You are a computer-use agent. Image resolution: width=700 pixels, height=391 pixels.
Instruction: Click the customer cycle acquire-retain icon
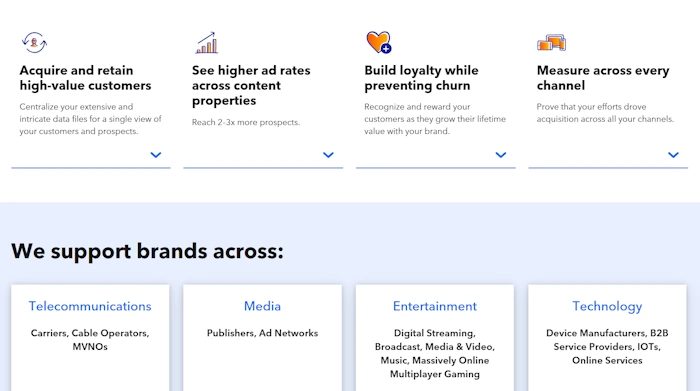(34, 42)
